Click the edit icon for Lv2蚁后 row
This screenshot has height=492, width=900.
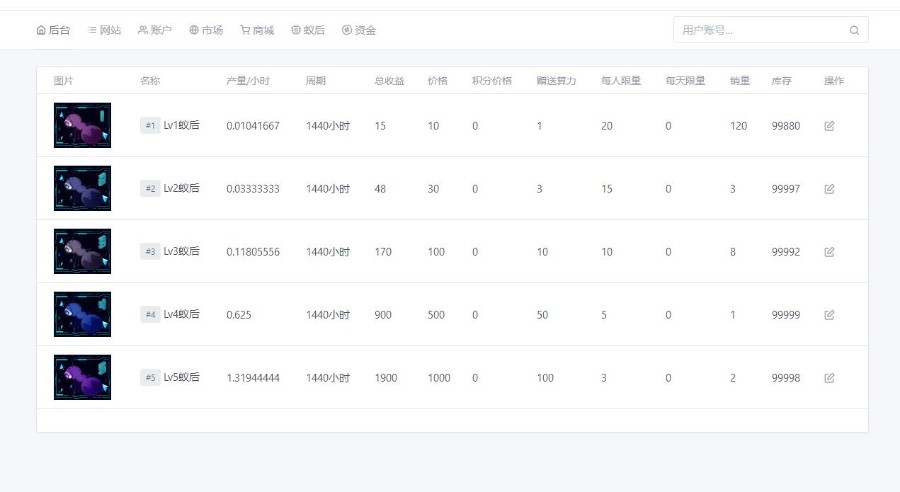(x=829, y=189)
